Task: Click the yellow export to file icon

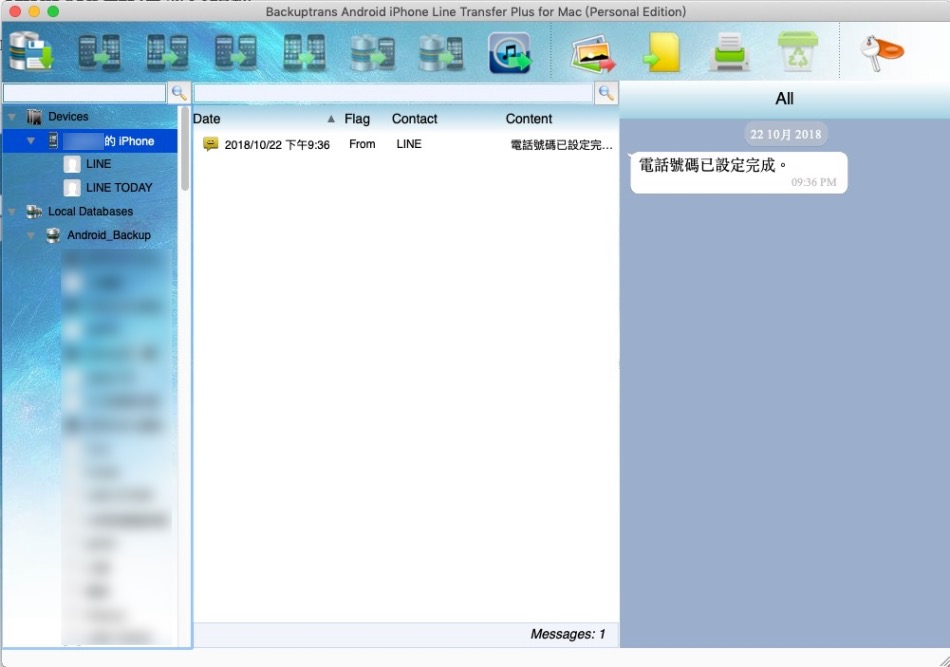Action: click(x=662, y=53)
